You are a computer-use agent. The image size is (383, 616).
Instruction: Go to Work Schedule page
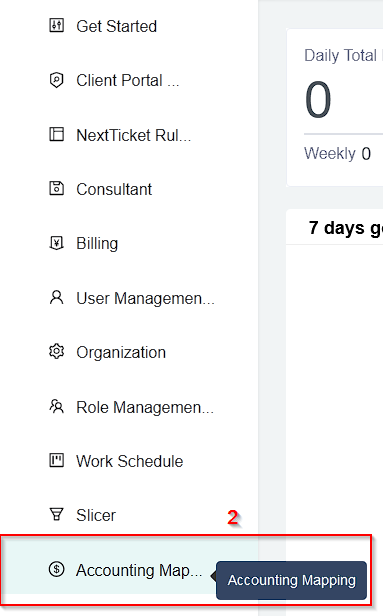[x=129, y=461]
